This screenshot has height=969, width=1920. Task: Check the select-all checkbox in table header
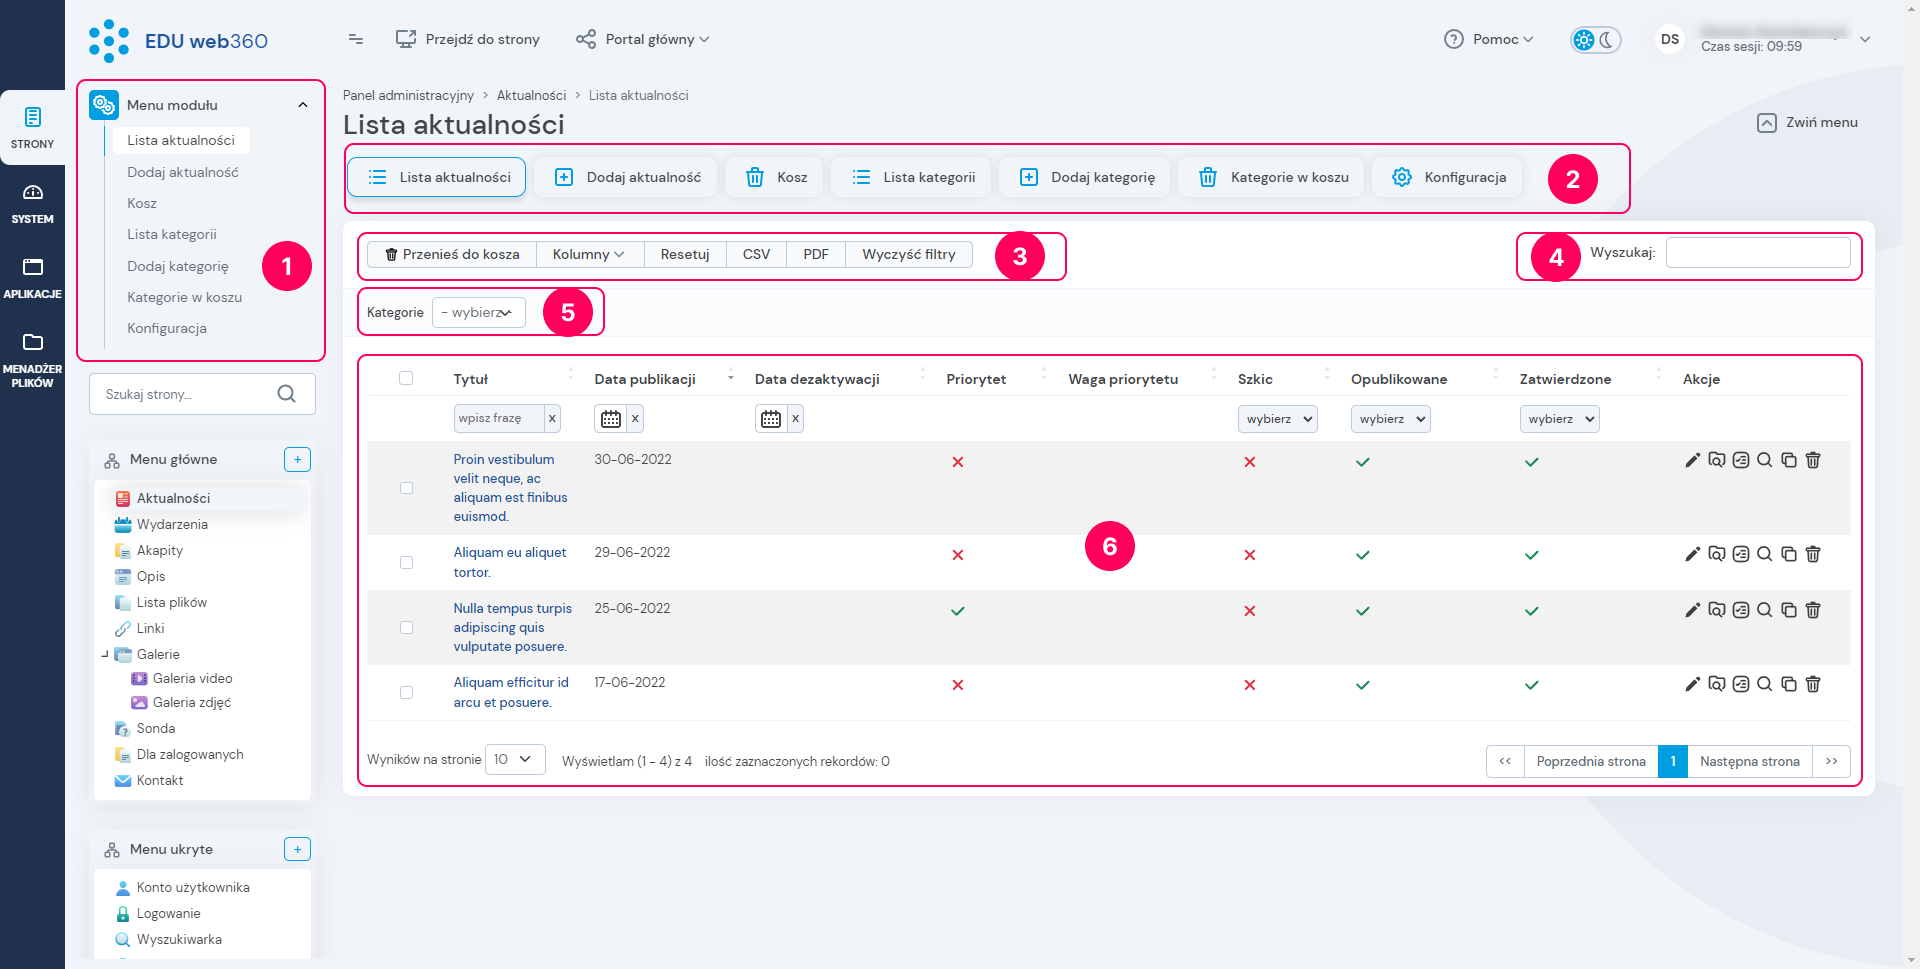pyautogui.click(x=406, y=378)
